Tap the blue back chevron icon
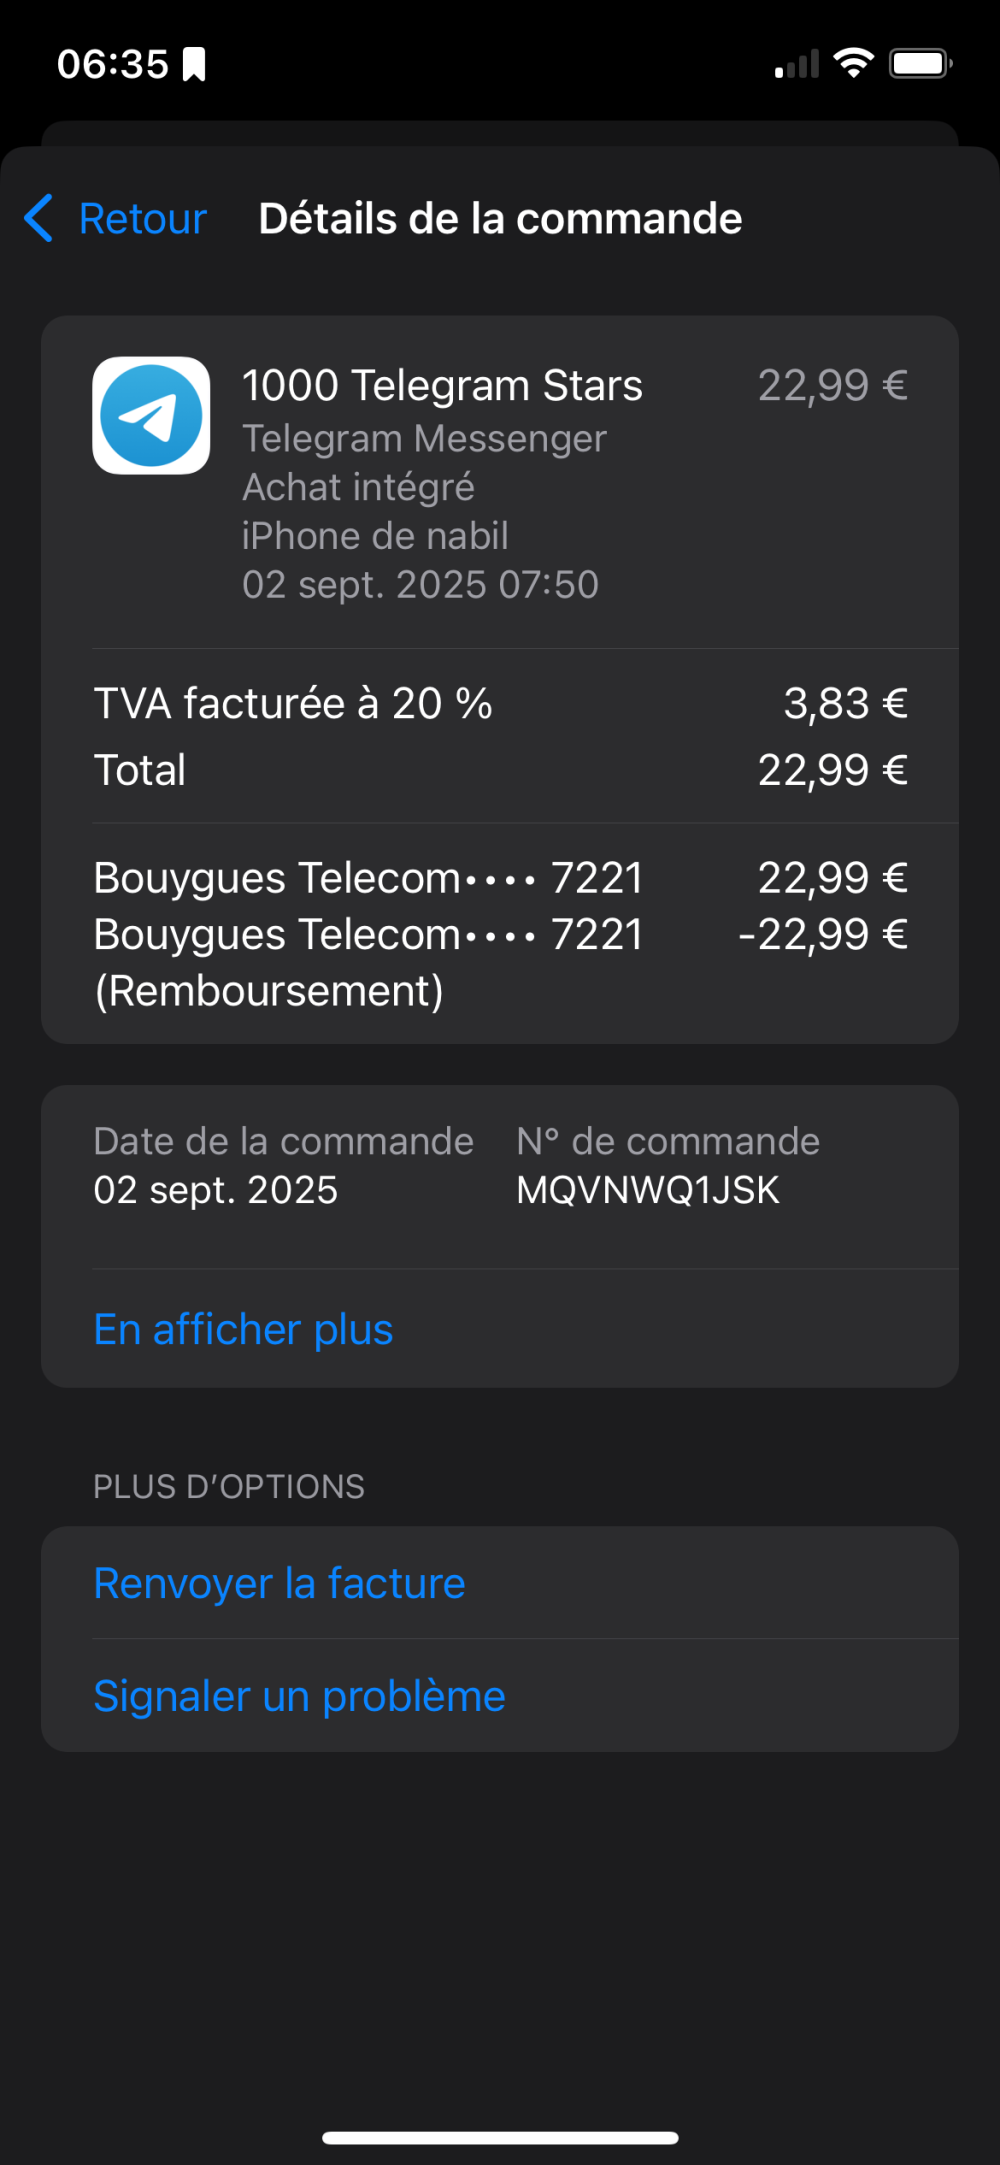The width and height of the screenshot is (1000, 2165). click(x=38, y=218)
